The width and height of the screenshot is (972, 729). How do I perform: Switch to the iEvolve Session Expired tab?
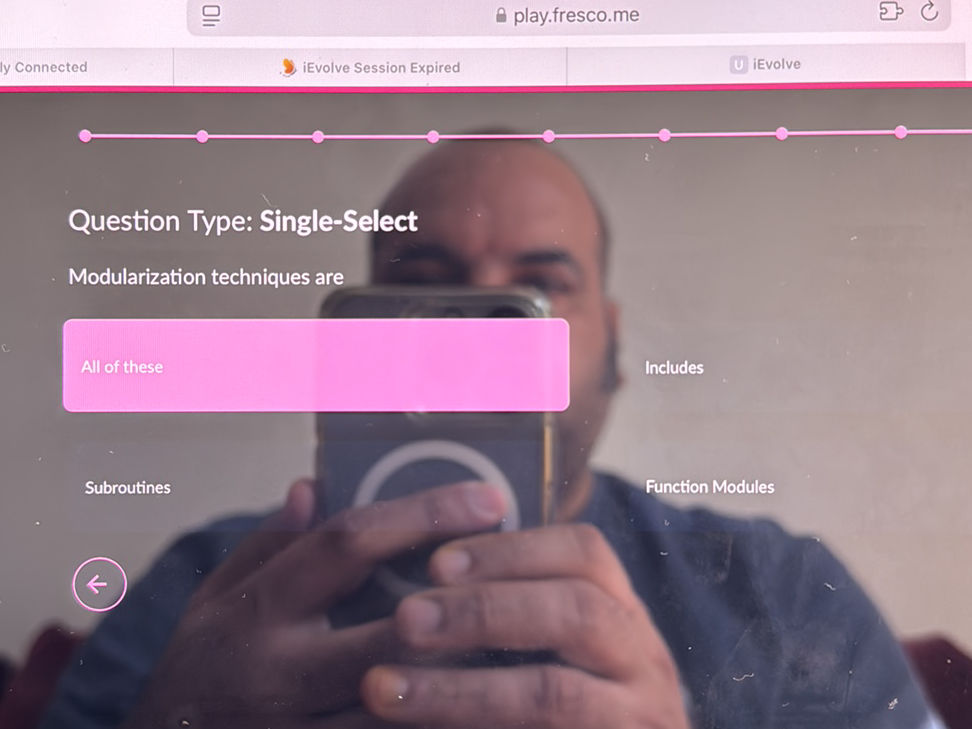pos(370,67)
